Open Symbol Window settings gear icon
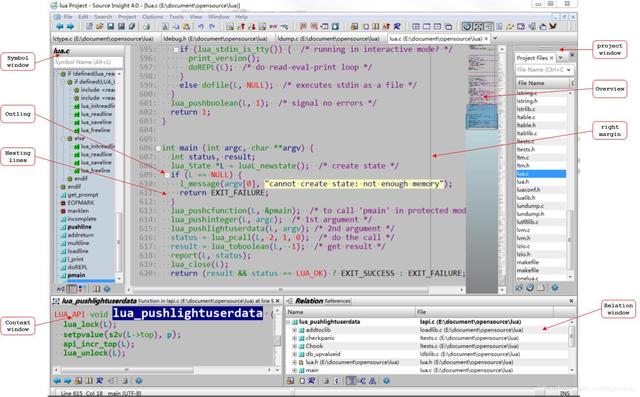640x397 pixels. [x=107, y=289]
